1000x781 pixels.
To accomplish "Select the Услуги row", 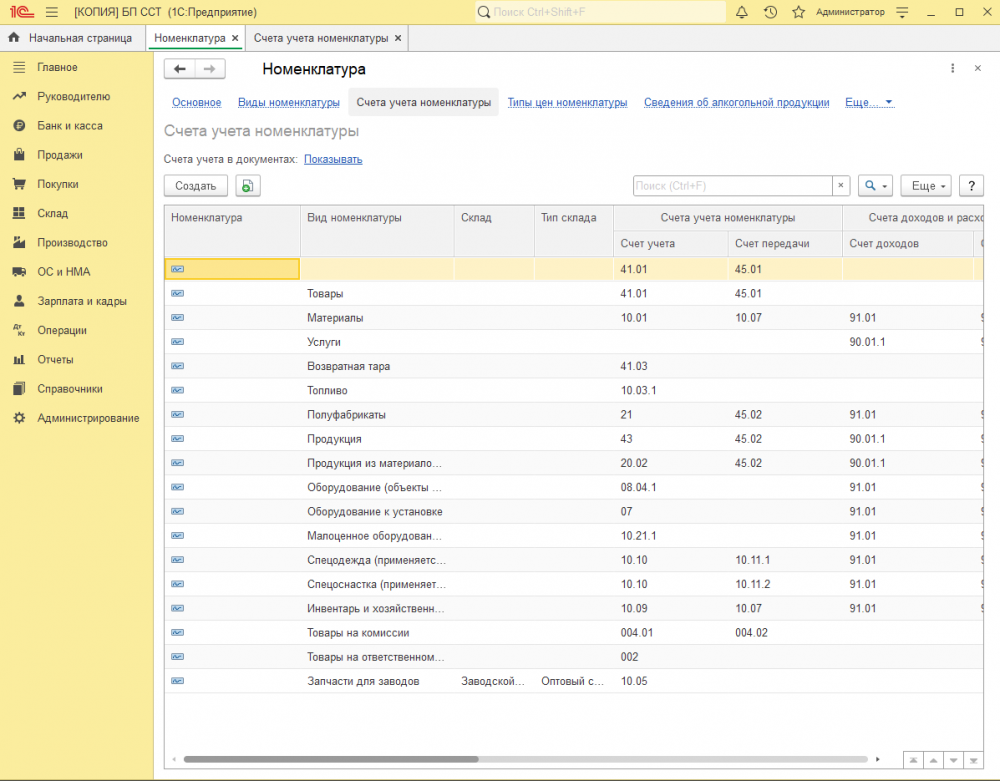I will [573, 342].
